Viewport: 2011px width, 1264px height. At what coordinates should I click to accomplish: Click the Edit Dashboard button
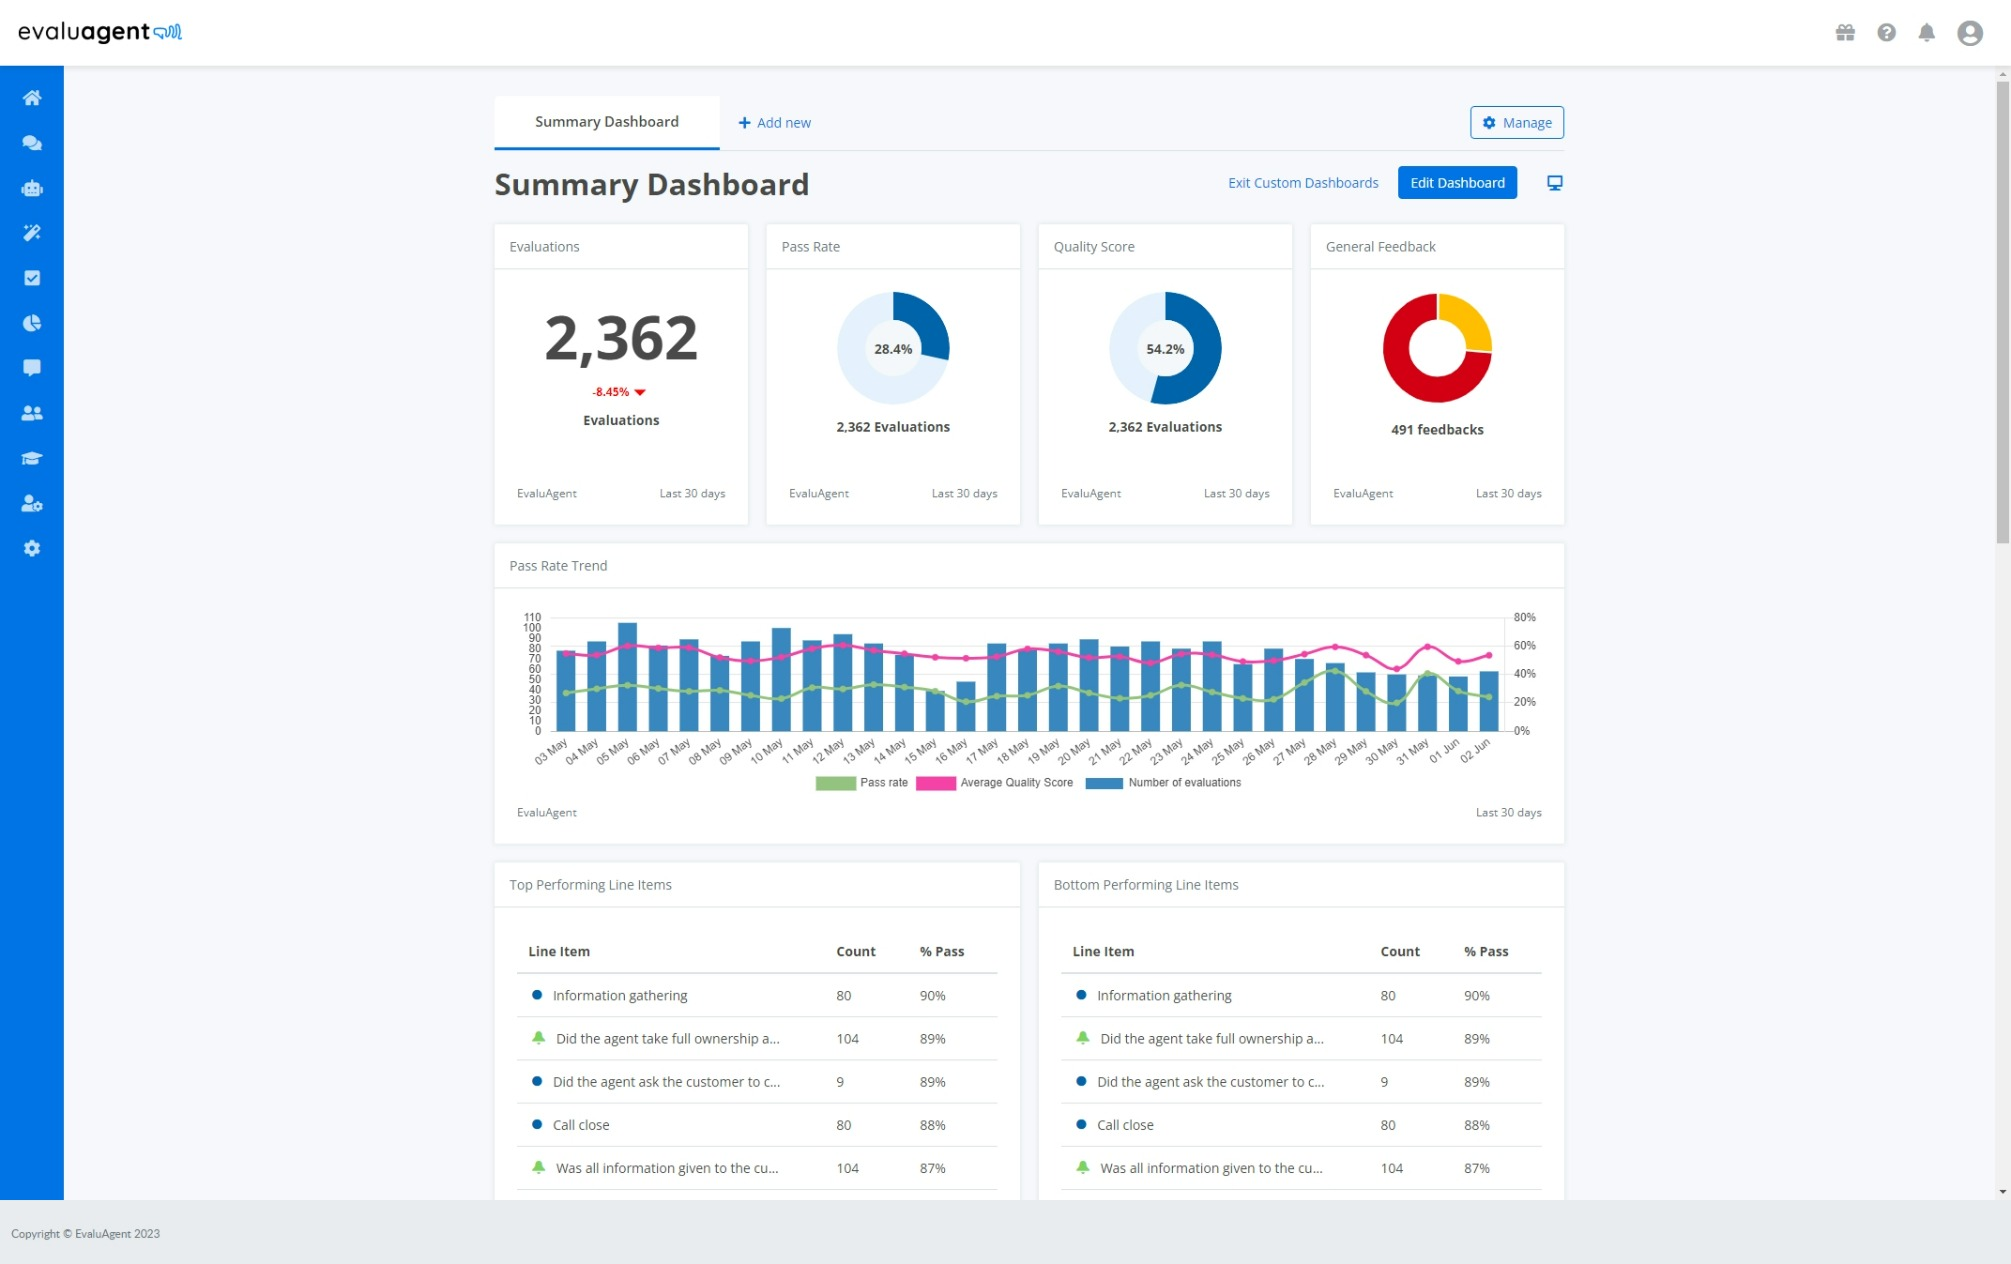coord(1457,182)
